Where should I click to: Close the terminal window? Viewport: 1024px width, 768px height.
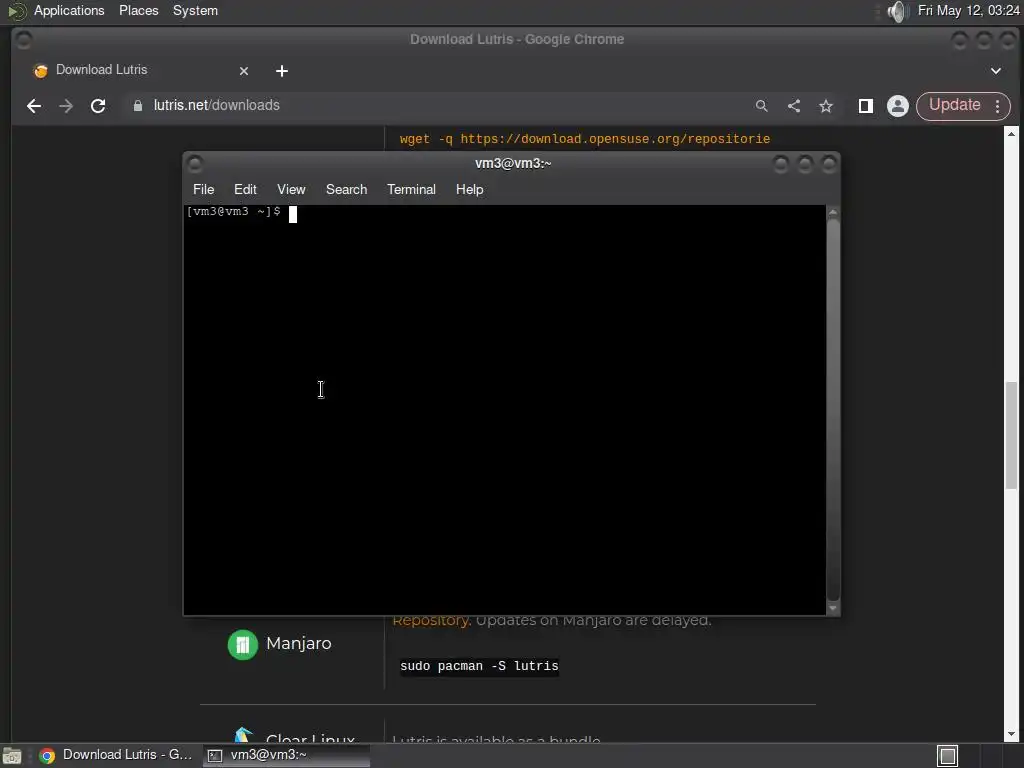(x=829, y=164)
